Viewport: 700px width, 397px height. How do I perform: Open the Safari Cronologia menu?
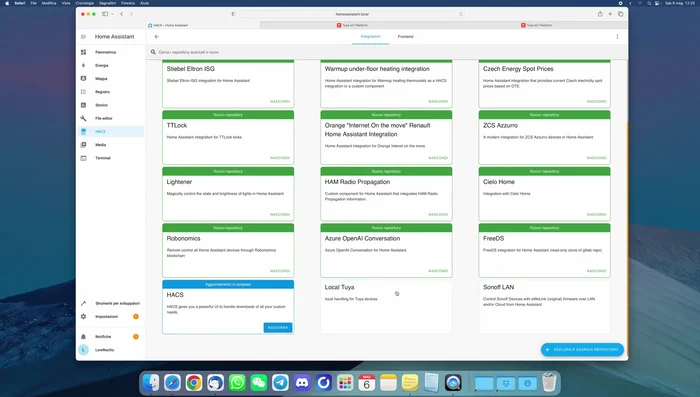tap(84, 3)
